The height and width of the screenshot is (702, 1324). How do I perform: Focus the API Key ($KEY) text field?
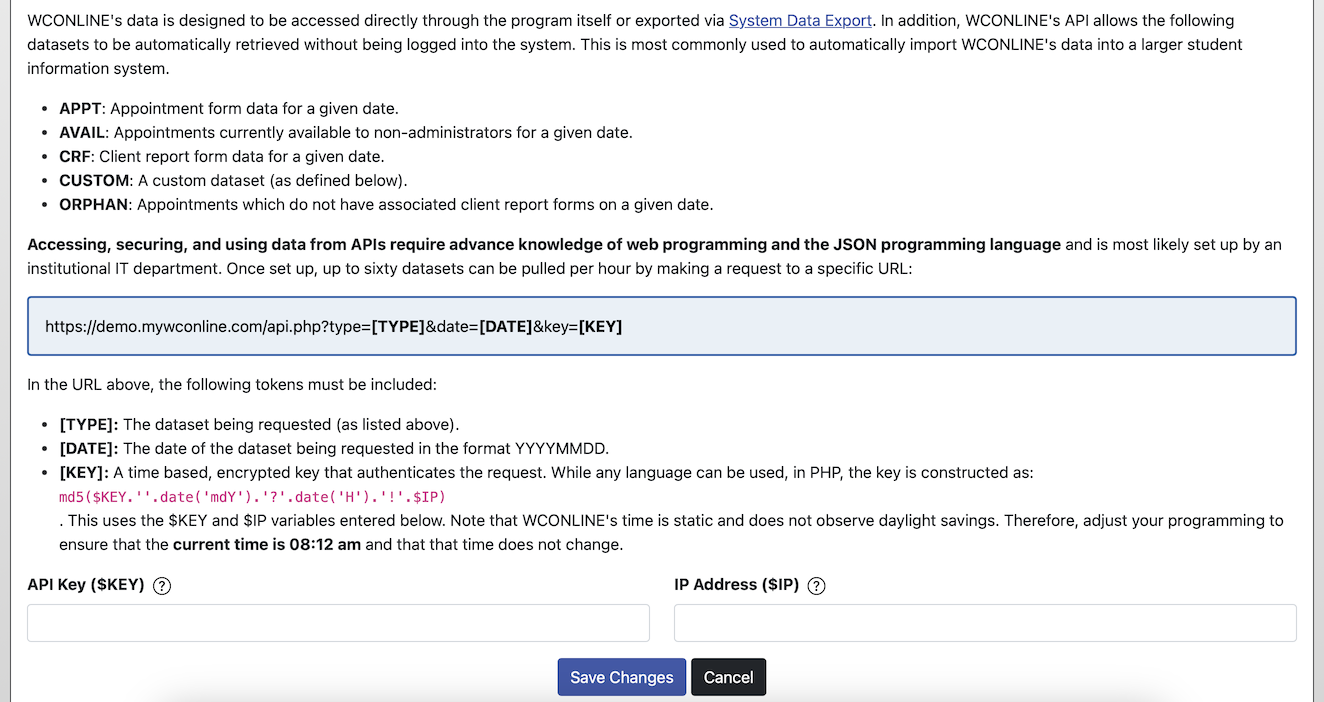(338, 623)
